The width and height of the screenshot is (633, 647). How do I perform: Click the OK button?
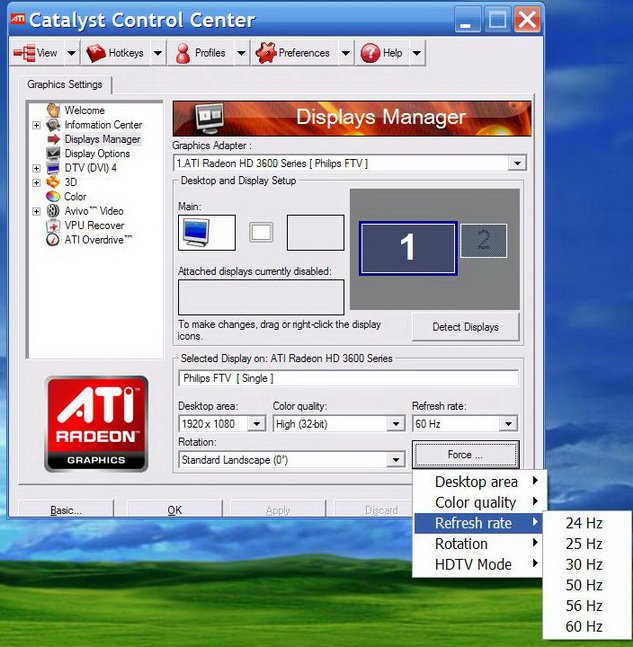(x=175, y=510)
